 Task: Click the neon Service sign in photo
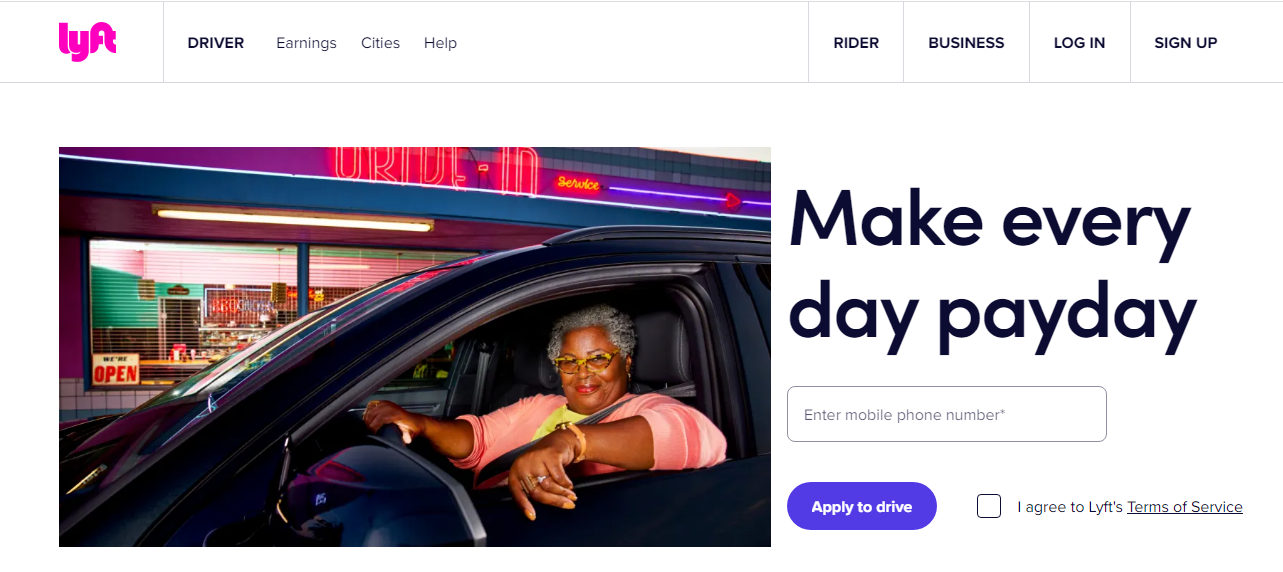(578, 183)
